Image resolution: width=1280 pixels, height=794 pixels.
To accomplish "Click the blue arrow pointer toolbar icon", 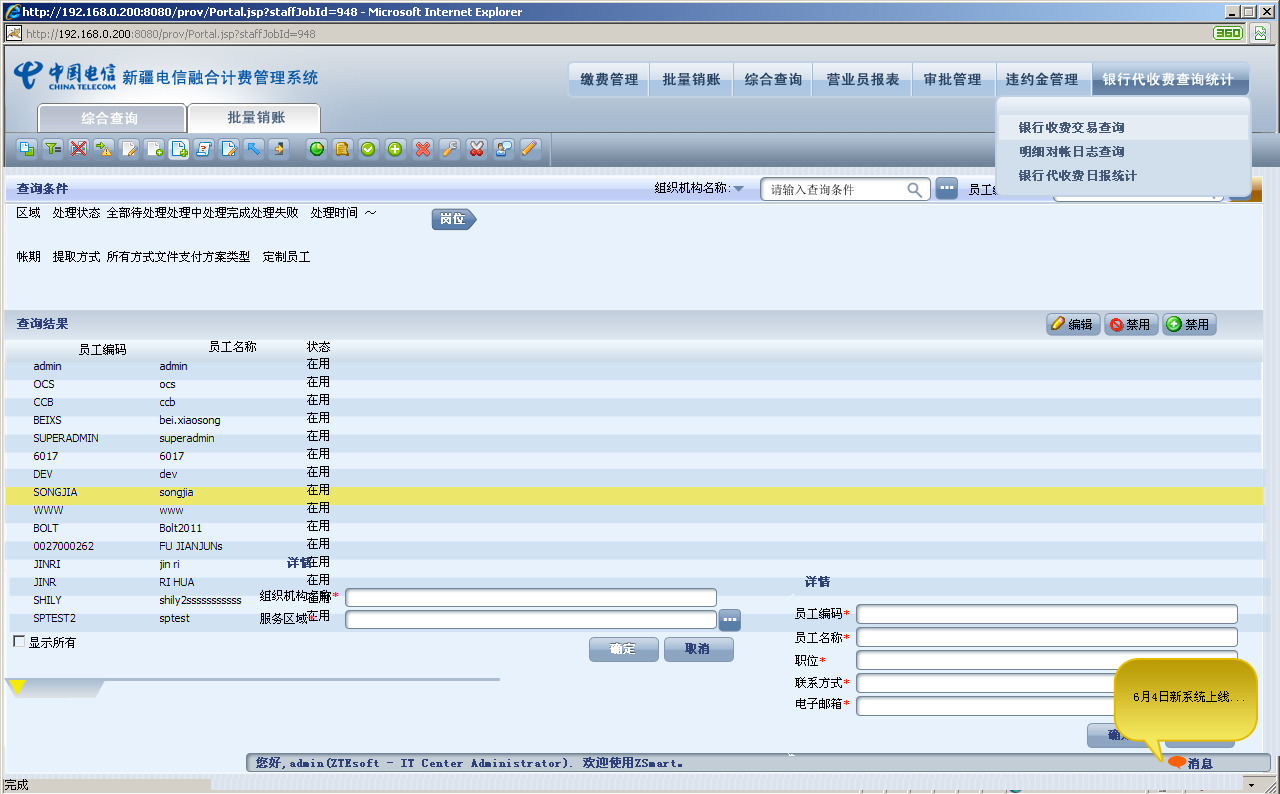I will tap(254, 149).
